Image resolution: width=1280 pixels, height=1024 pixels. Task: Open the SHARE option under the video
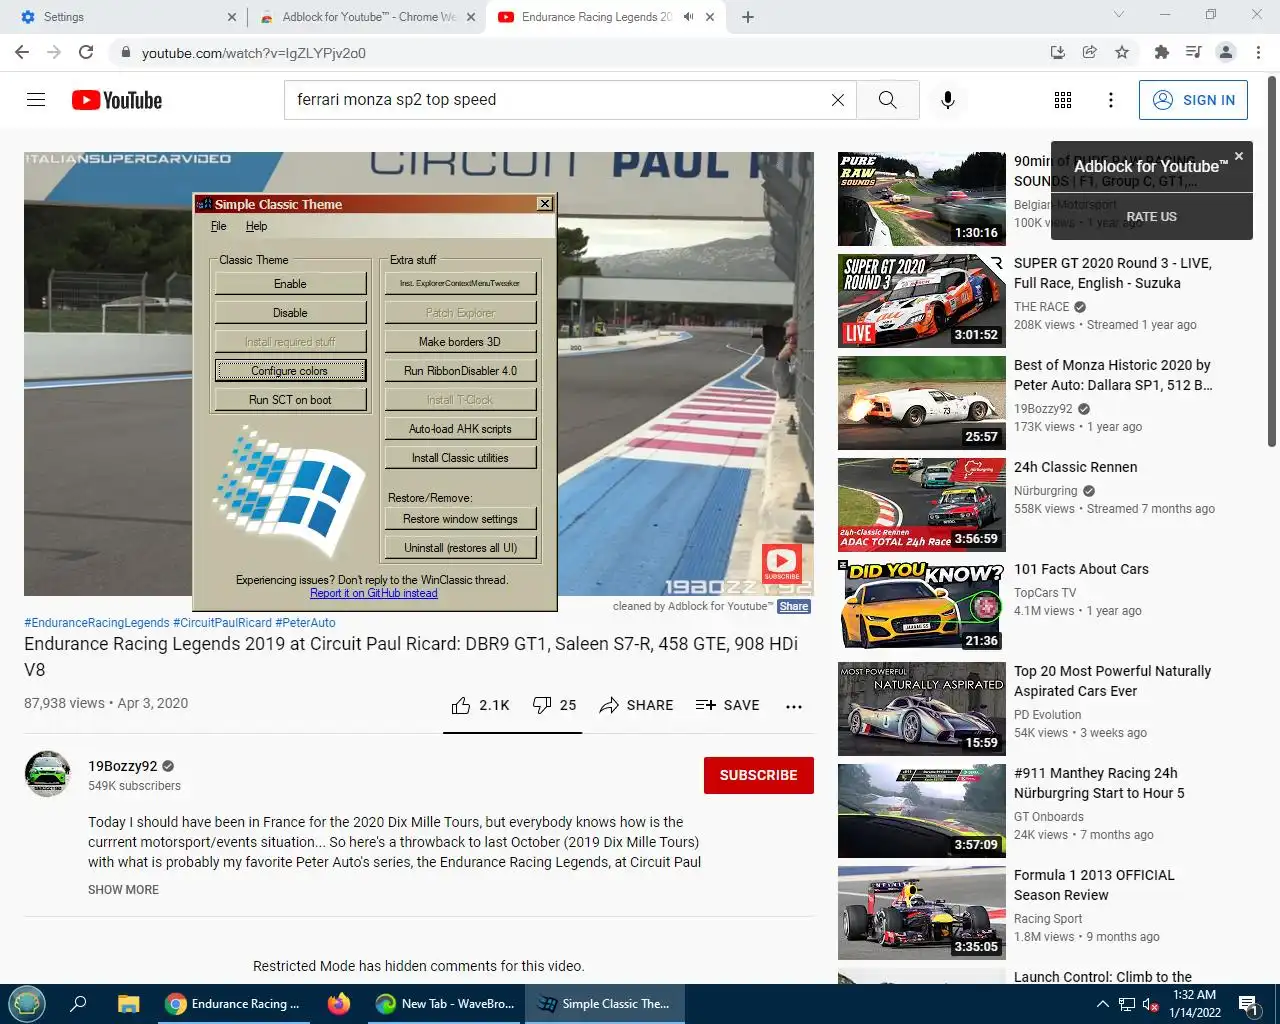[636, 705]
